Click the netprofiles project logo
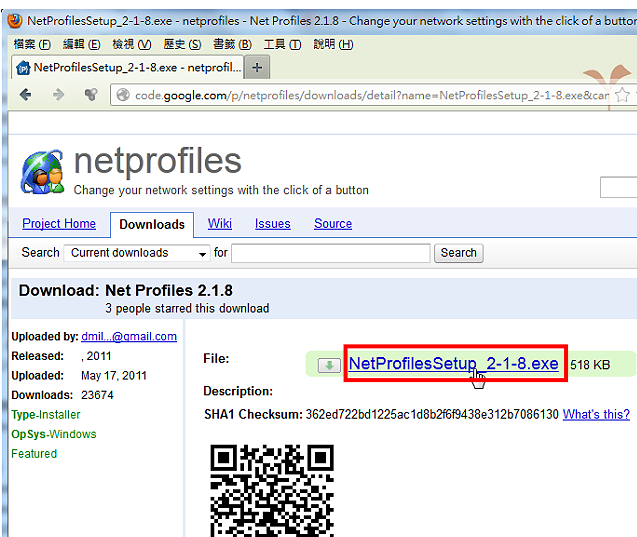The height and width of the screenshot is (537, 637). [43, 172]
